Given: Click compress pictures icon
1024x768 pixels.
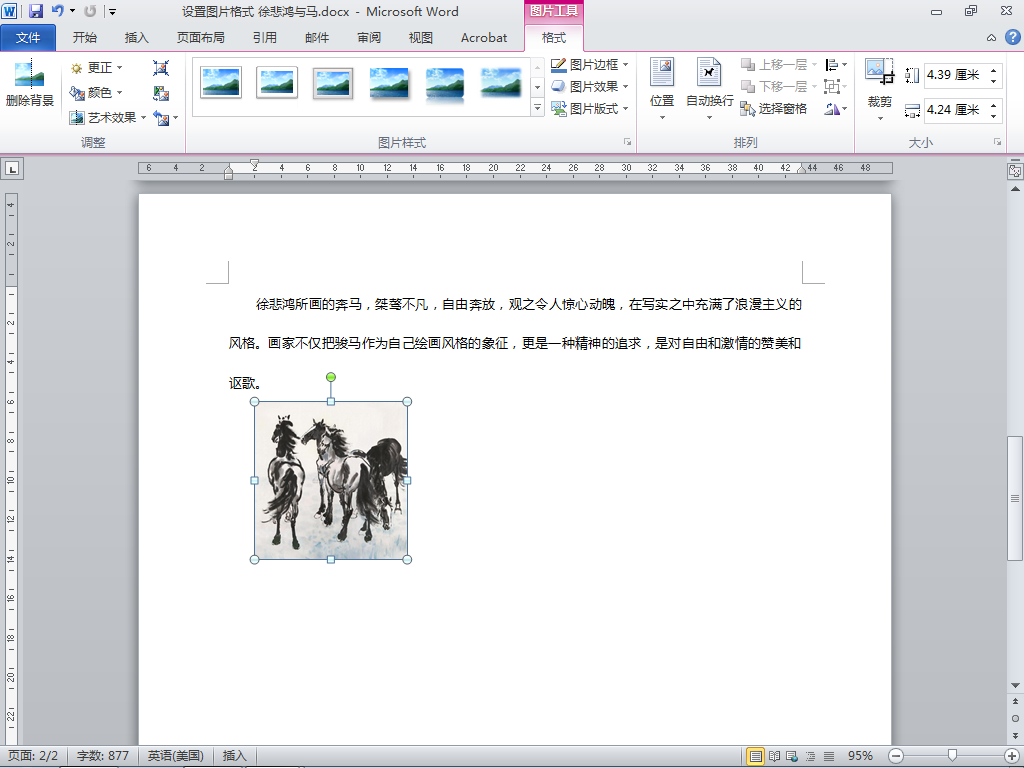Looking at the screenshot, I should tap(161, 68).
